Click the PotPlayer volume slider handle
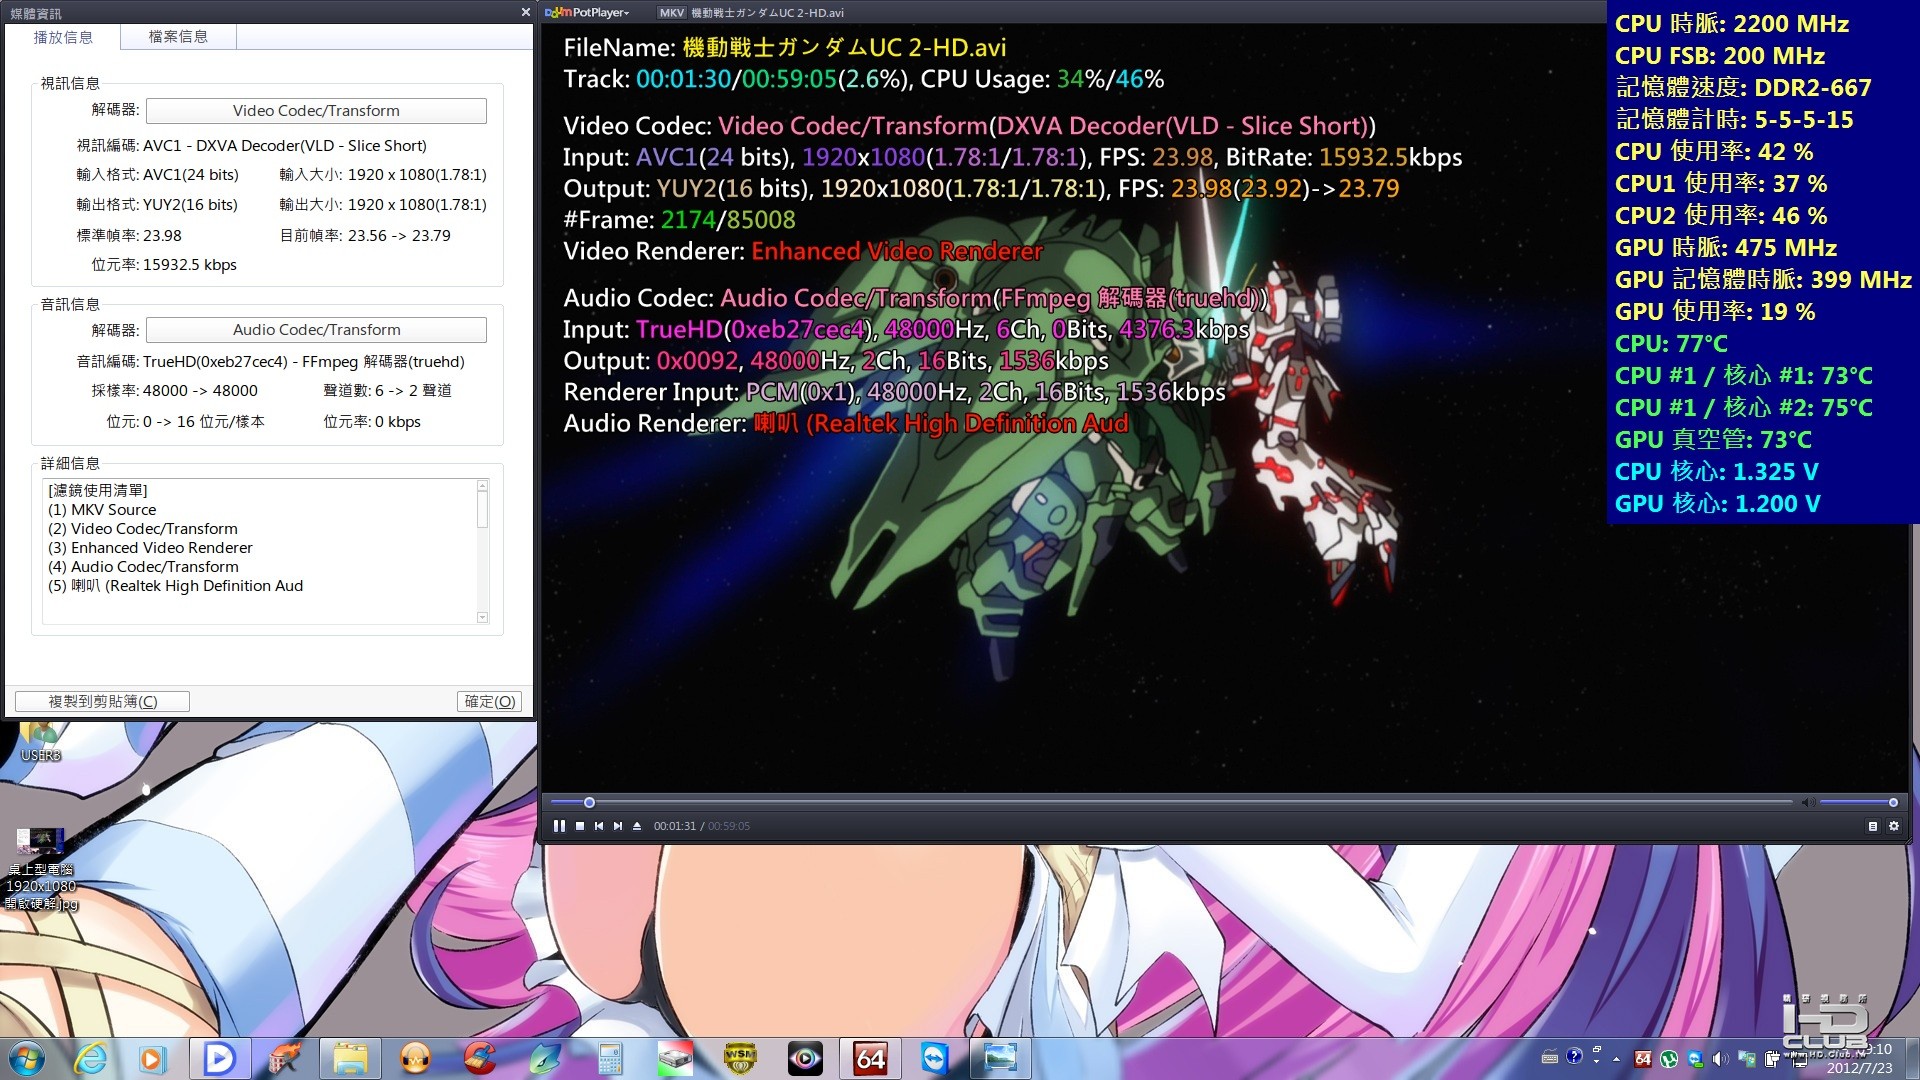 (1893, 802)
